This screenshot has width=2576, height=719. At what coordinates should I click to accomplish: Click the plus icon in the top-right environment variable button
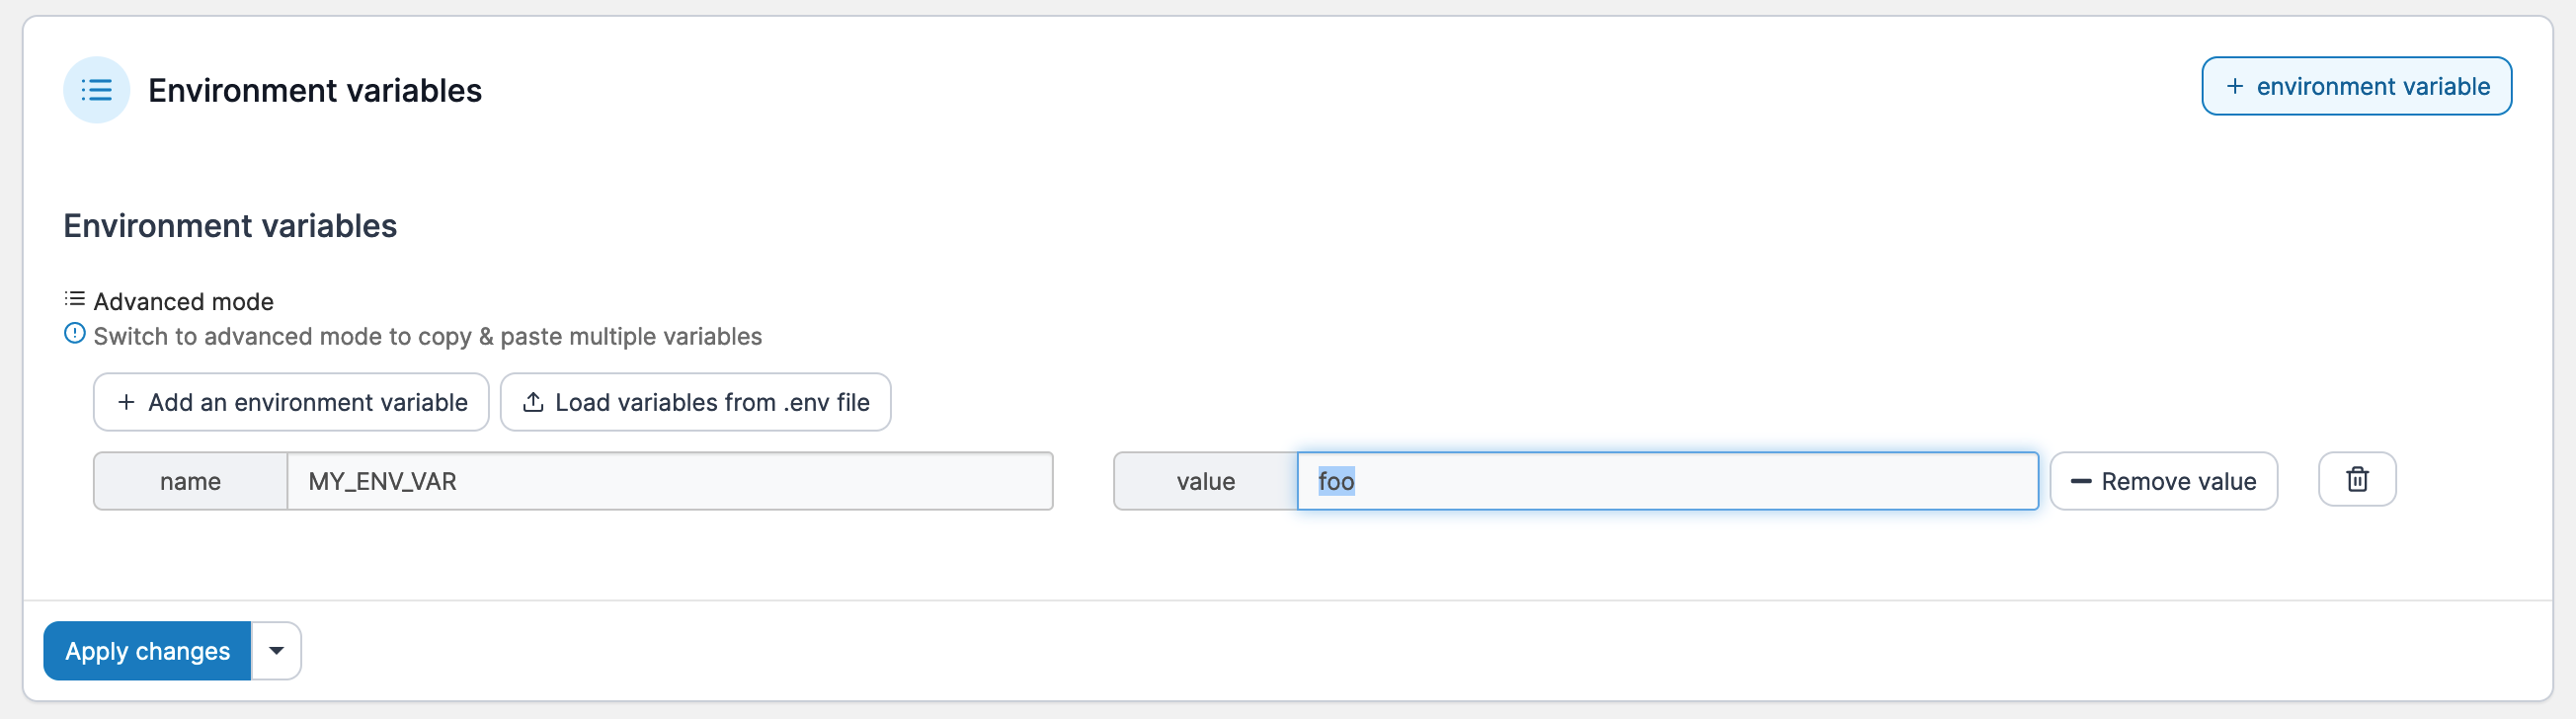click(x=2234, y=87)
